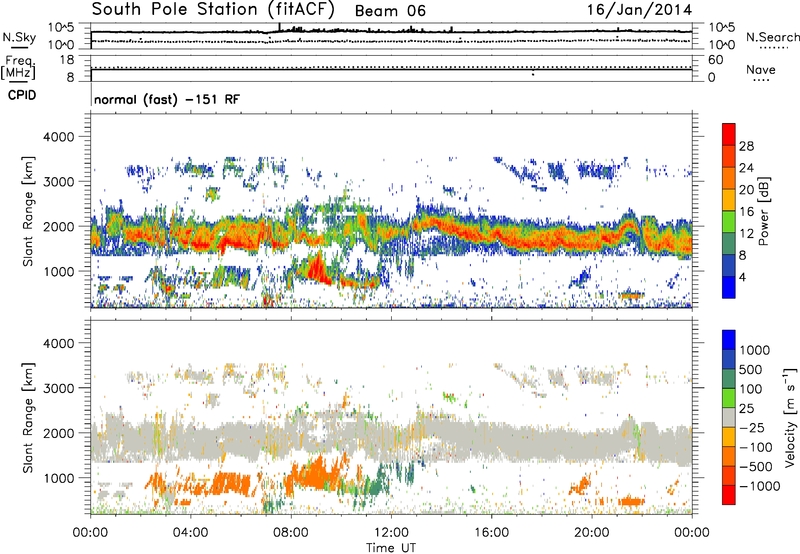Select the "N.Sky" legend label
Image resolution: width=800 pixels, height=554 pixels.
pos(19,37)
